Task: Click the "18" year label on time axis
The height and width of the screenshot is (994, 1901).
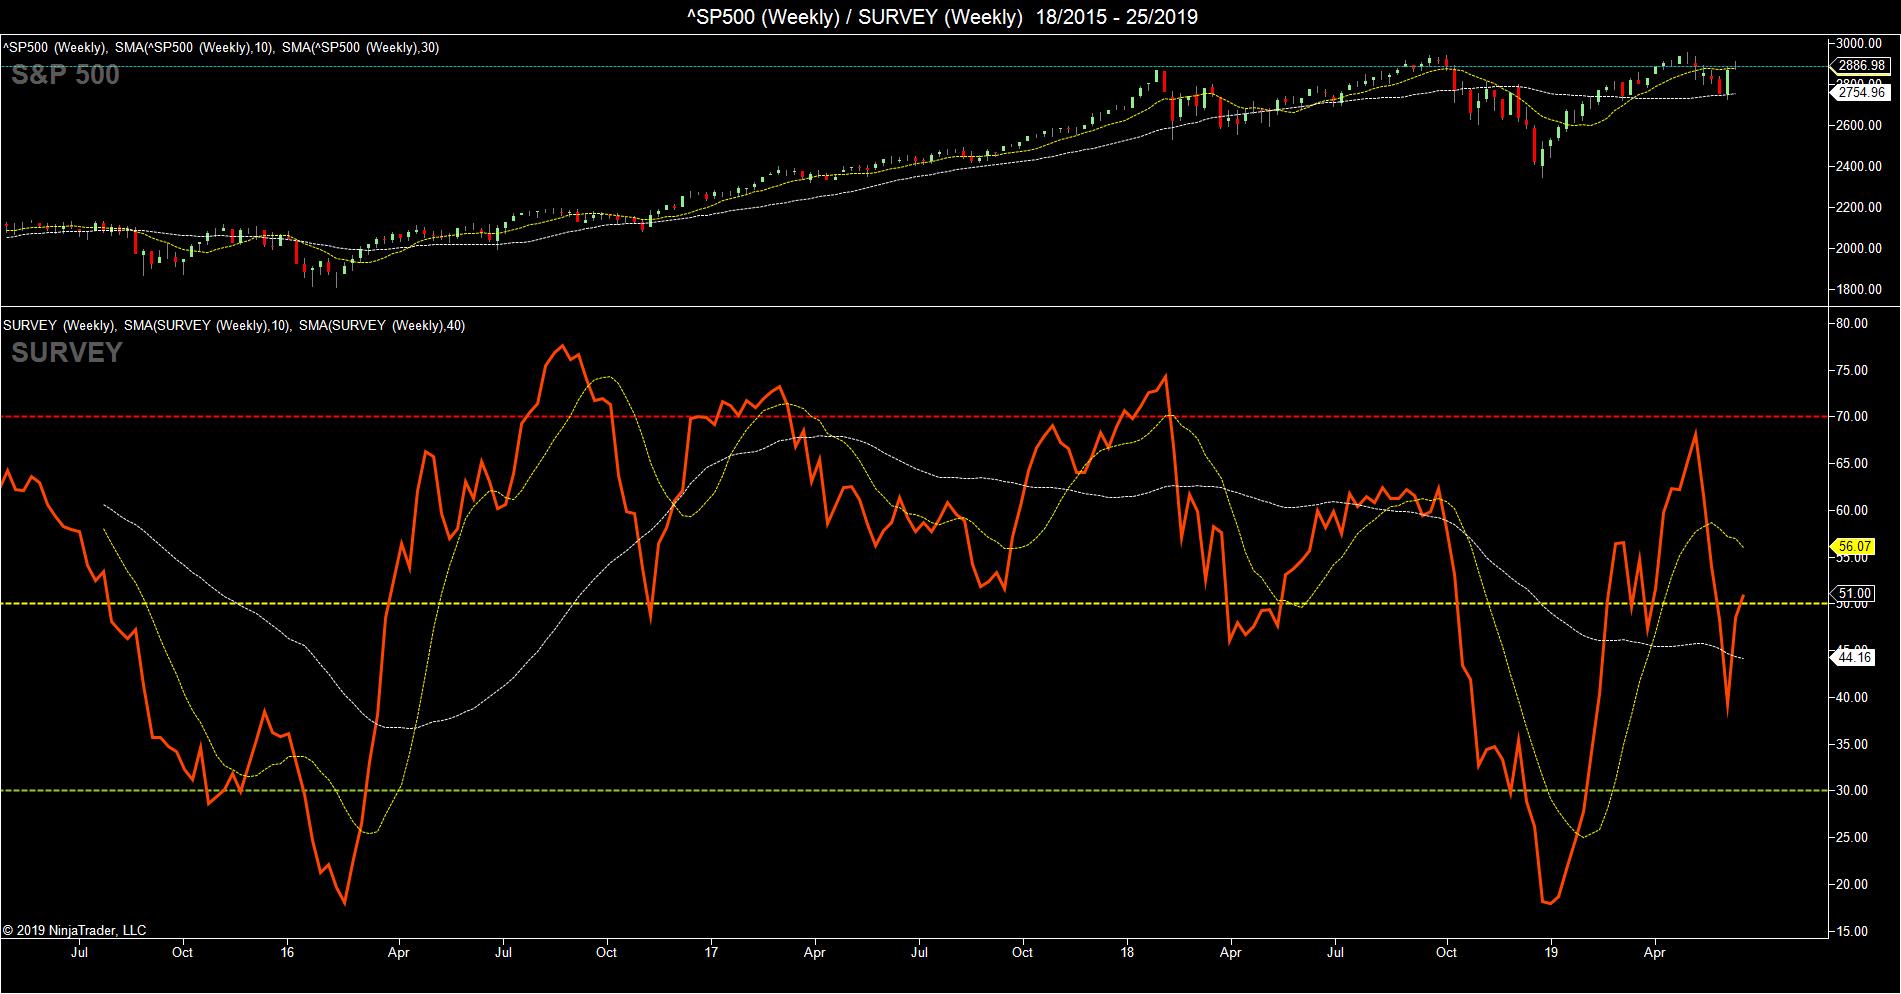Action: (1128, 953)
